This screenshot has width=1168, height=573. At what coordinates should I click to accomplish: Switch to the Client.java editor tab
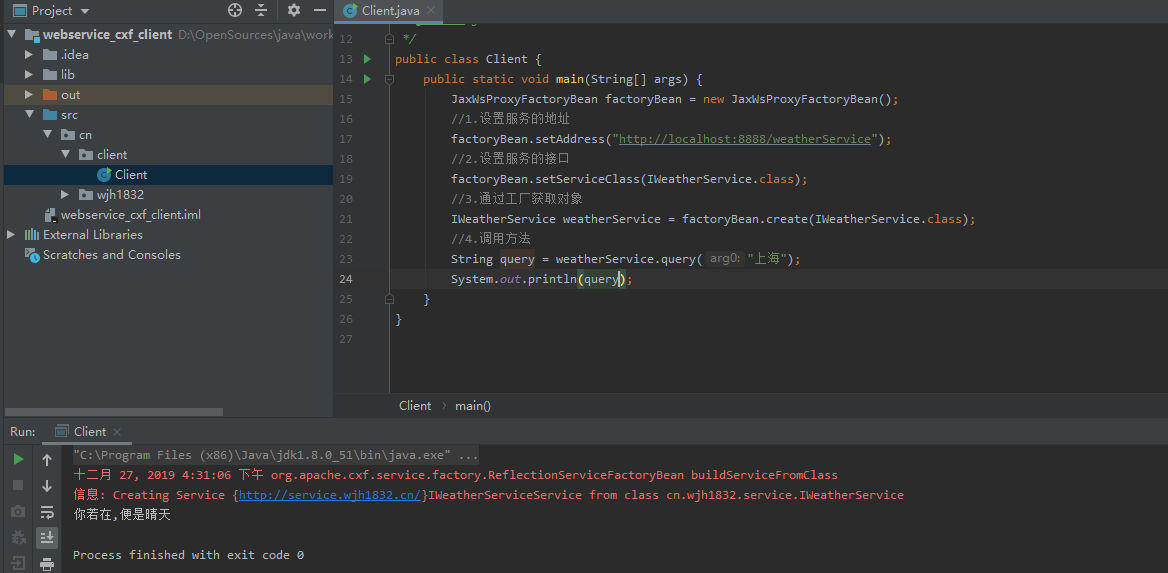pos(392,11)
